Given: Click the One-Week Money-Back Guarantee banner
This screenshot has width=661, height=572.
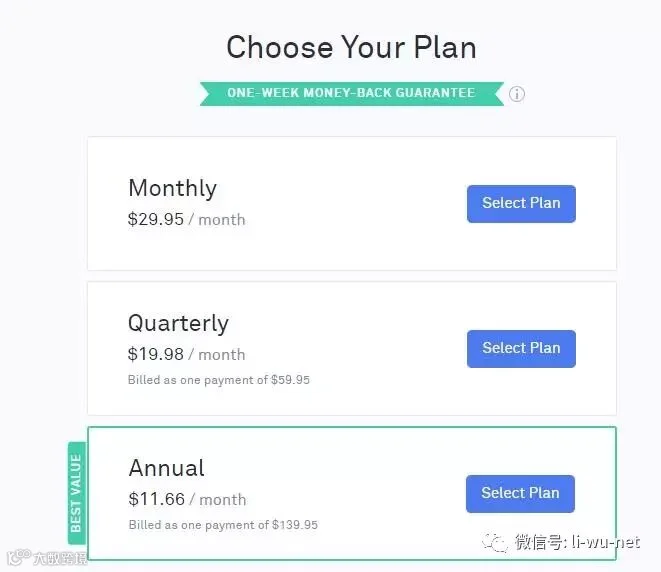Looking at the screenshot, I should point(352,93).
